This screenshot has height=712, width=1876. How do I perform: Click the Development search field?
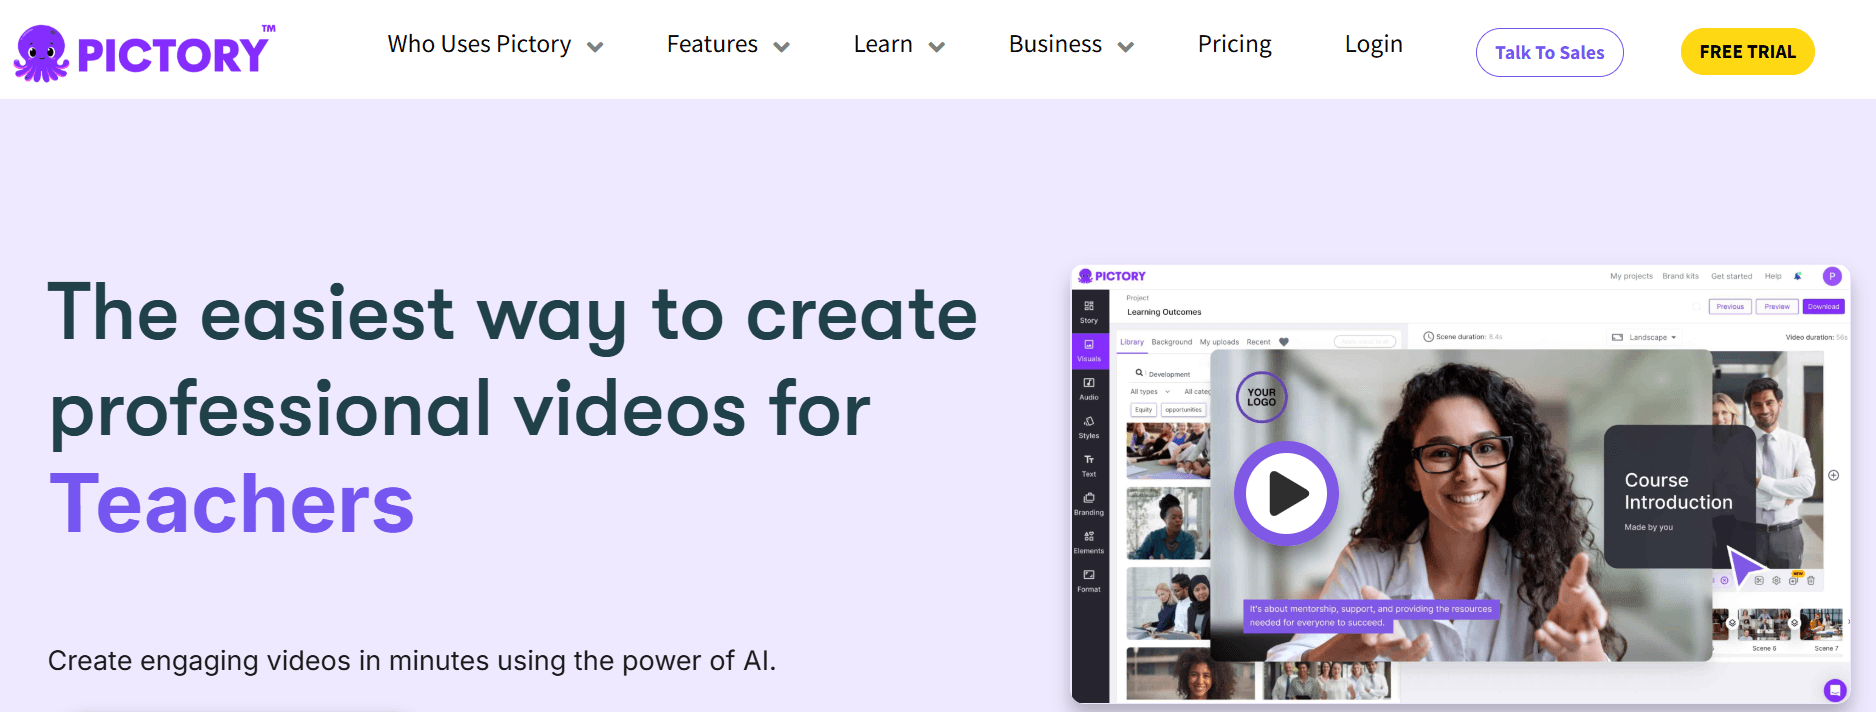point(1168,374)
